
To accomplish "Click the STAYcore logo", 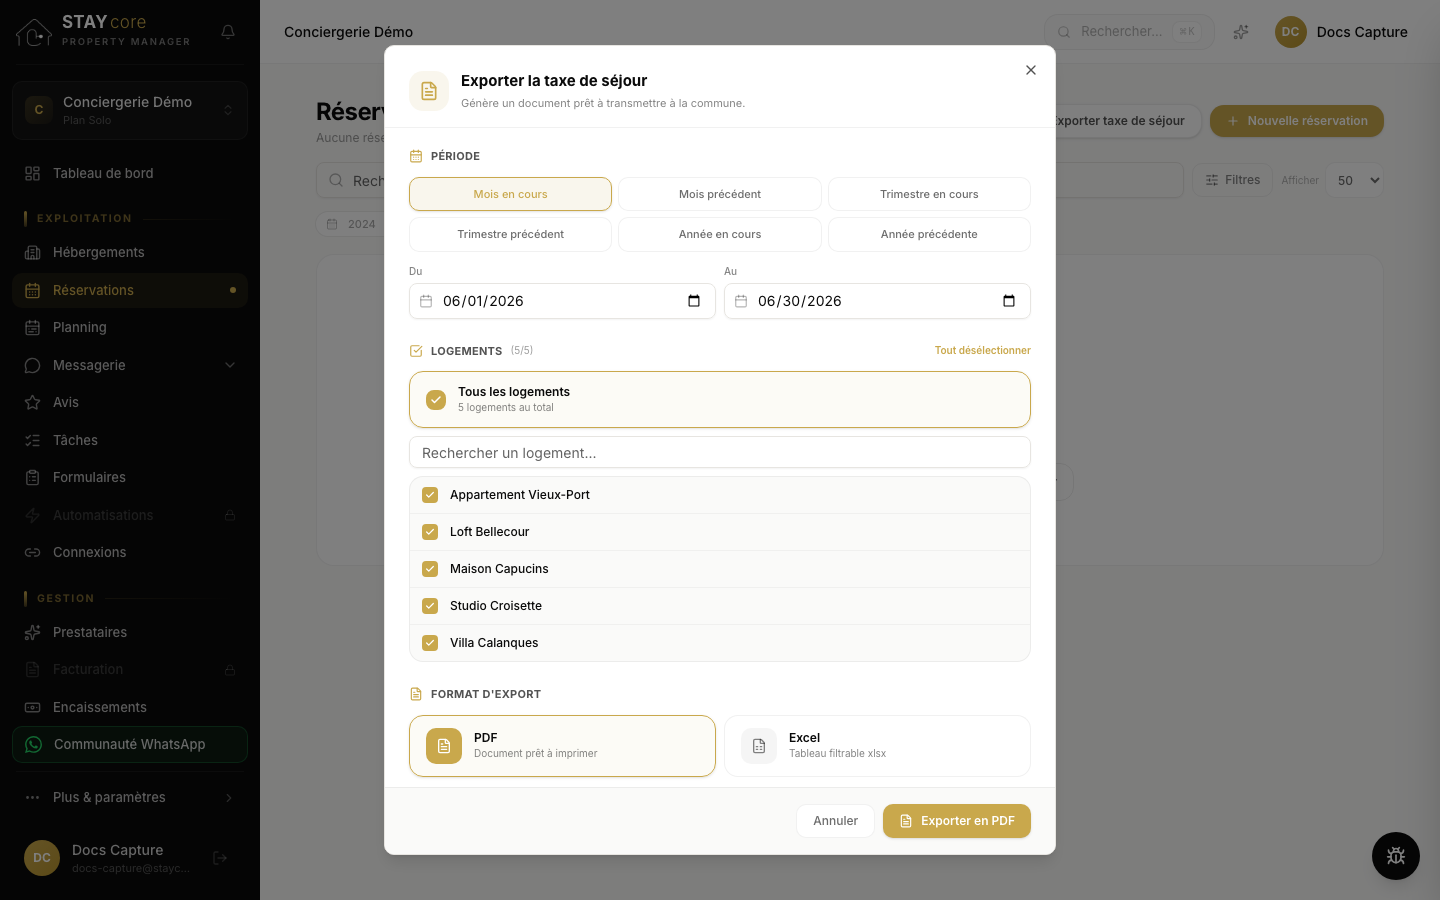I will coord(102,32).
